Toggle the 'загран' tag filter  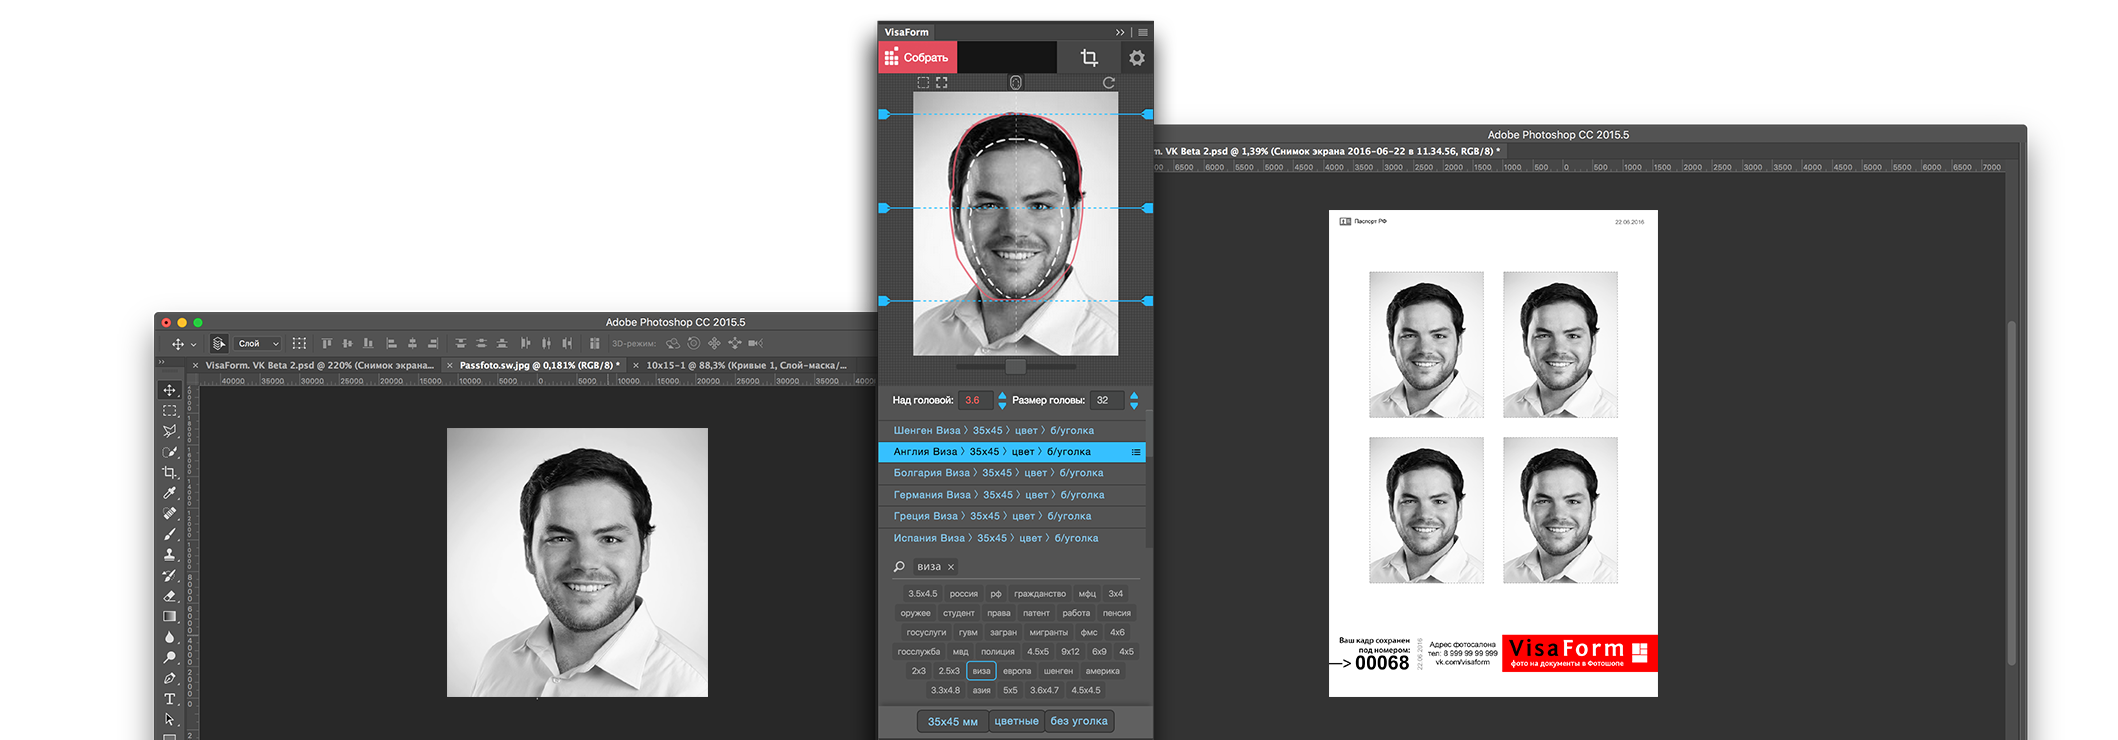(1003, 632)
